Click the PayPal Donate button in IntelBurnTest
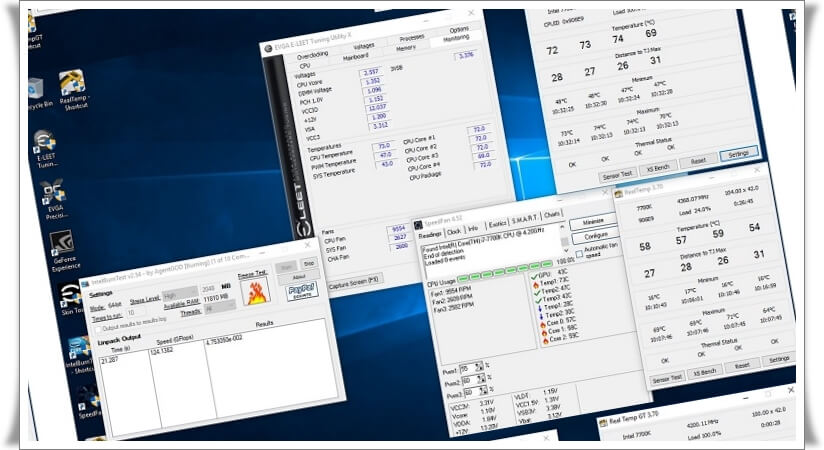 (x=302, y=291)
